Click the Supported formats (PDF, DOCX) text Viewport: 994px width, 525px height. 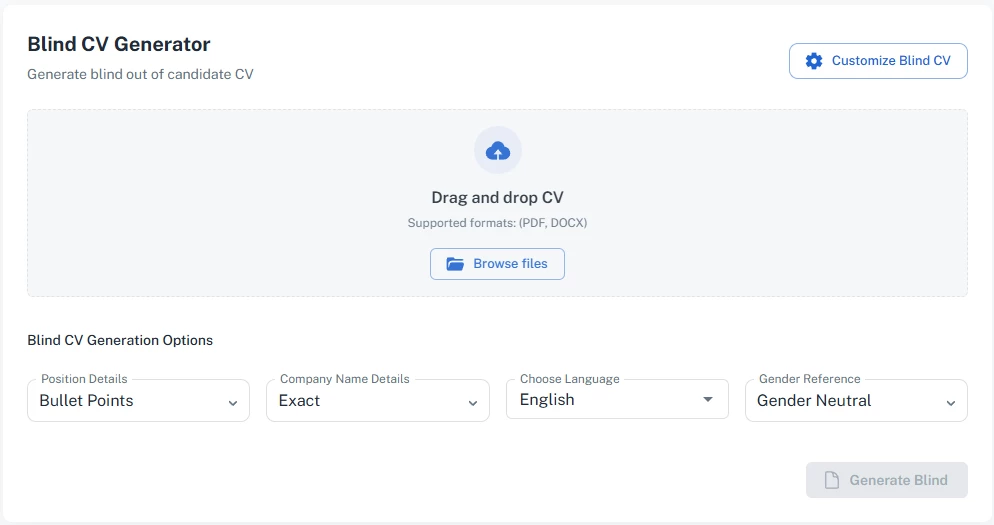click(497, 223)
